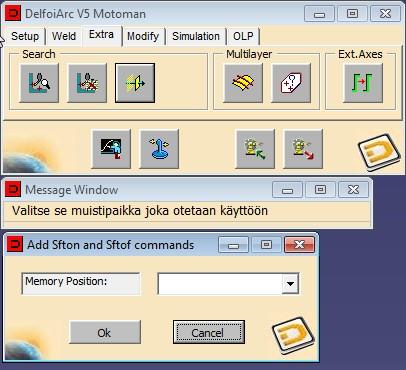Image resolution: width=406 pixels, height=370 pixels.
Task: Click the Delfoi logo in Sfton dialog
Action: point(293,335)
